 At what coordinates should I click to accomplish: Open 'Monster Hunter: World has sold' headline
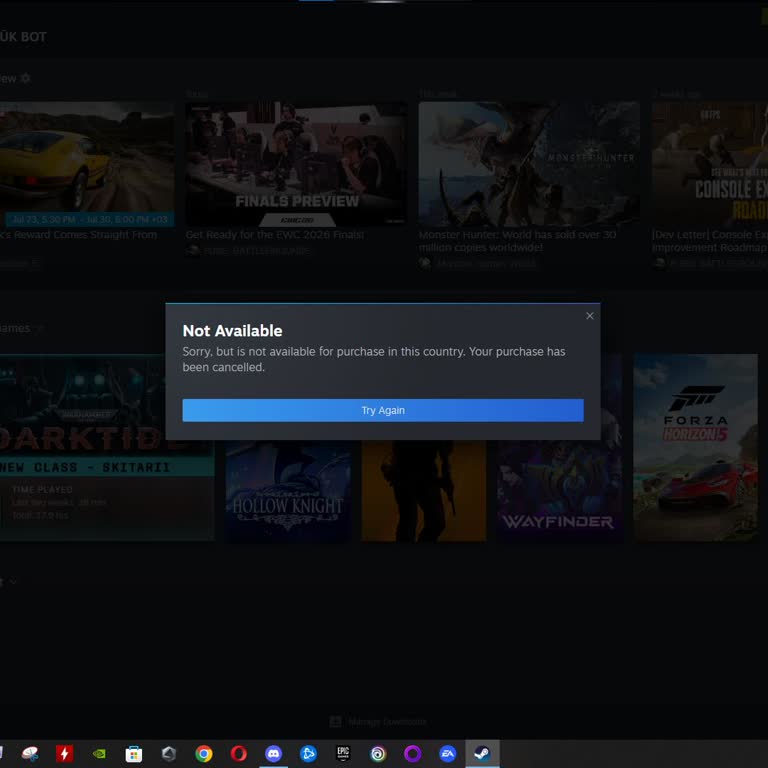tap(517, 241)
